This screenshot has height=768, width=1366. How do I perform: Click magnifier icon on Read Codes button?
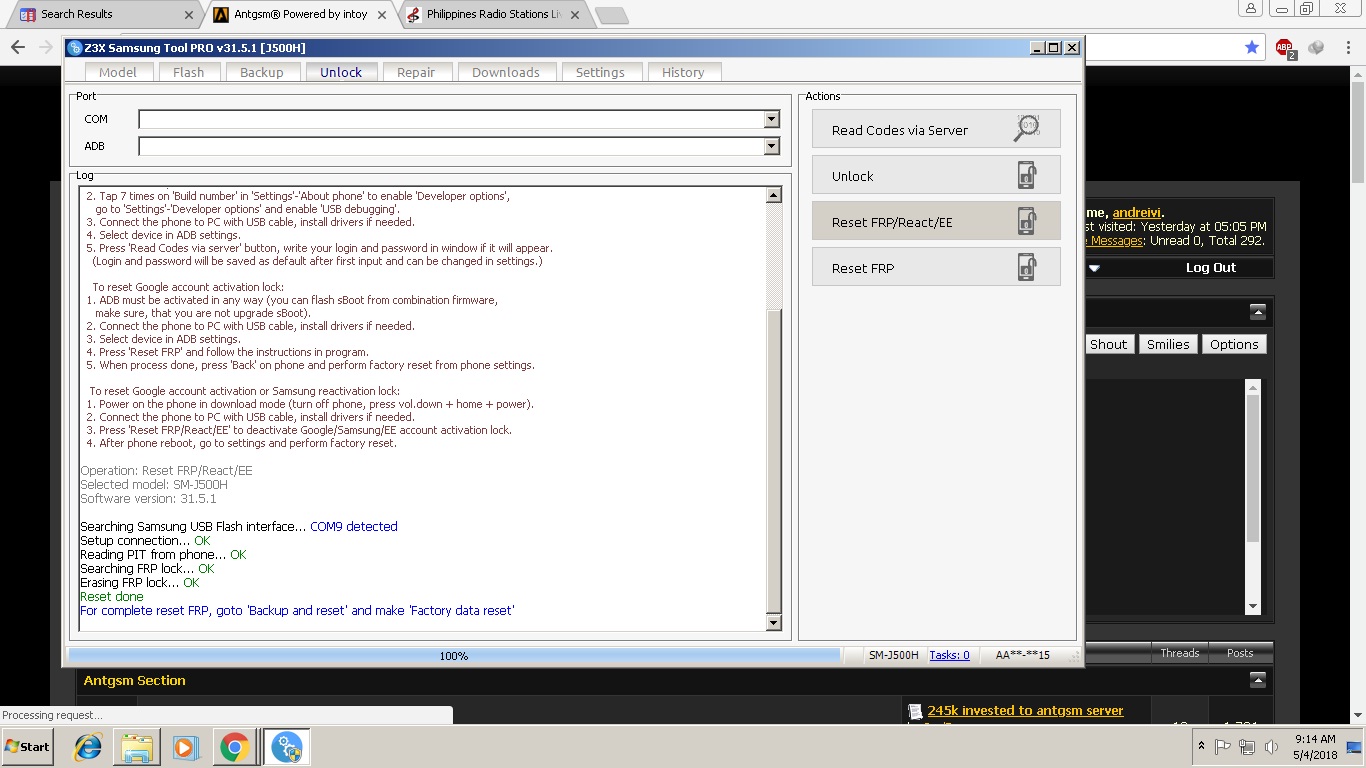1027,128
